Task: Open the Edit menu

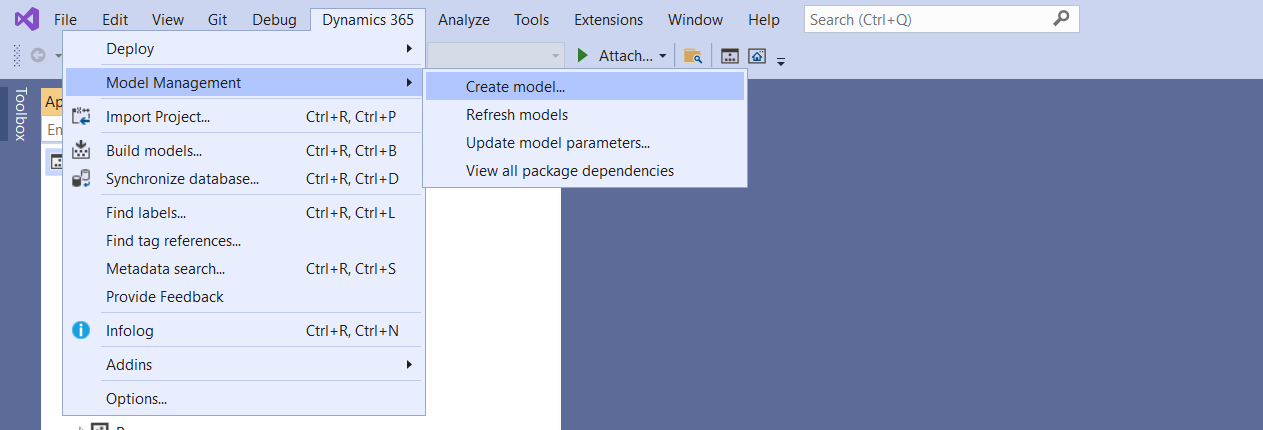Action: (x=115, y=19)
